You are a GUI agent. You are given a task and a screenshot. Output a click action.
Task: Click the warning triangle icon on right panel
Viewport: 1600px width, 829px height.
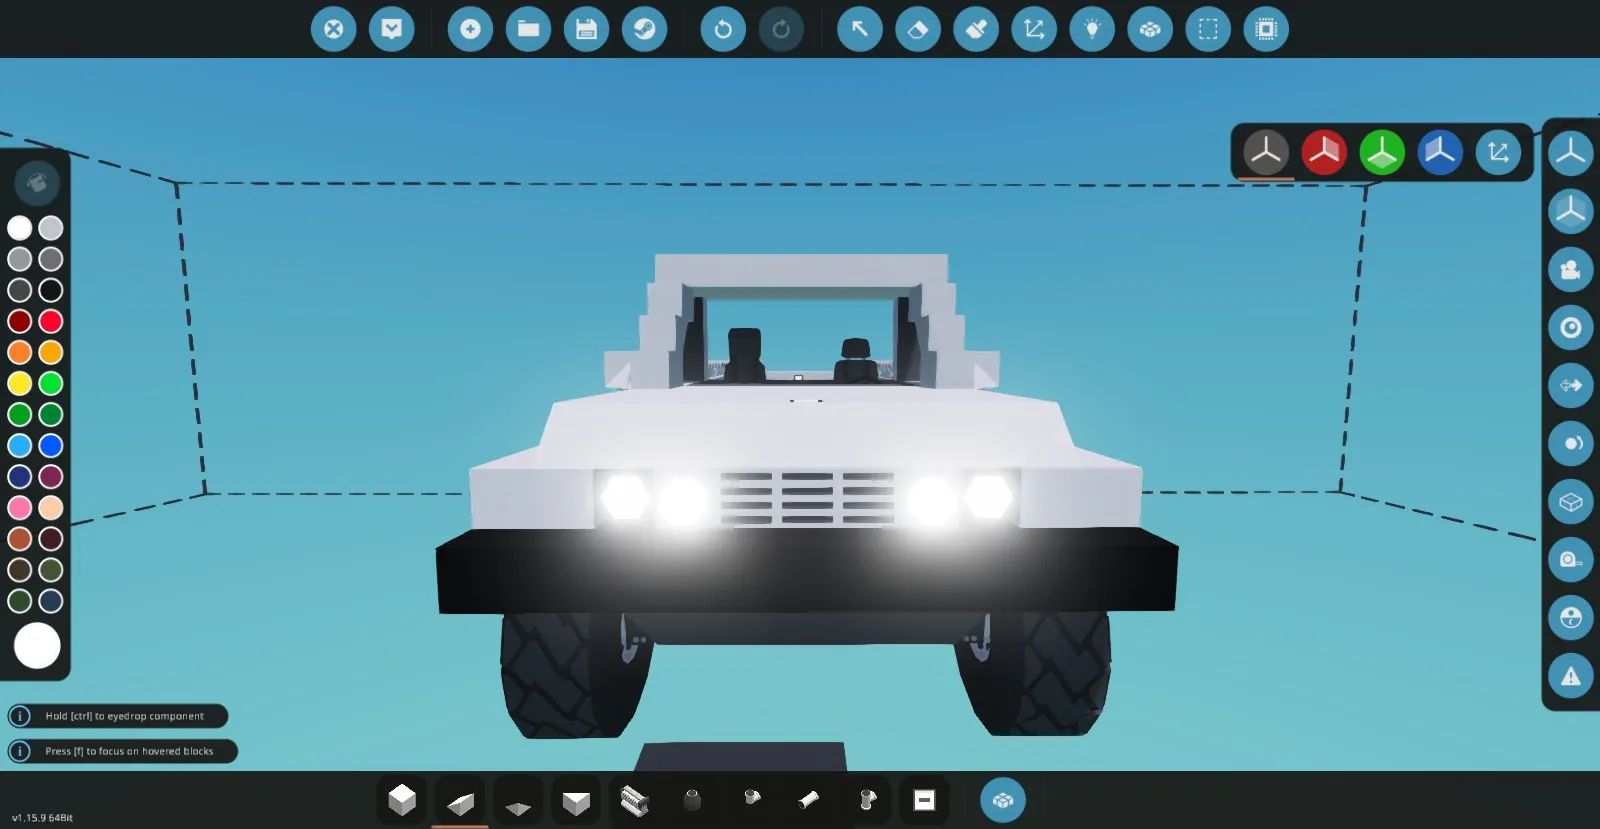1570,676
